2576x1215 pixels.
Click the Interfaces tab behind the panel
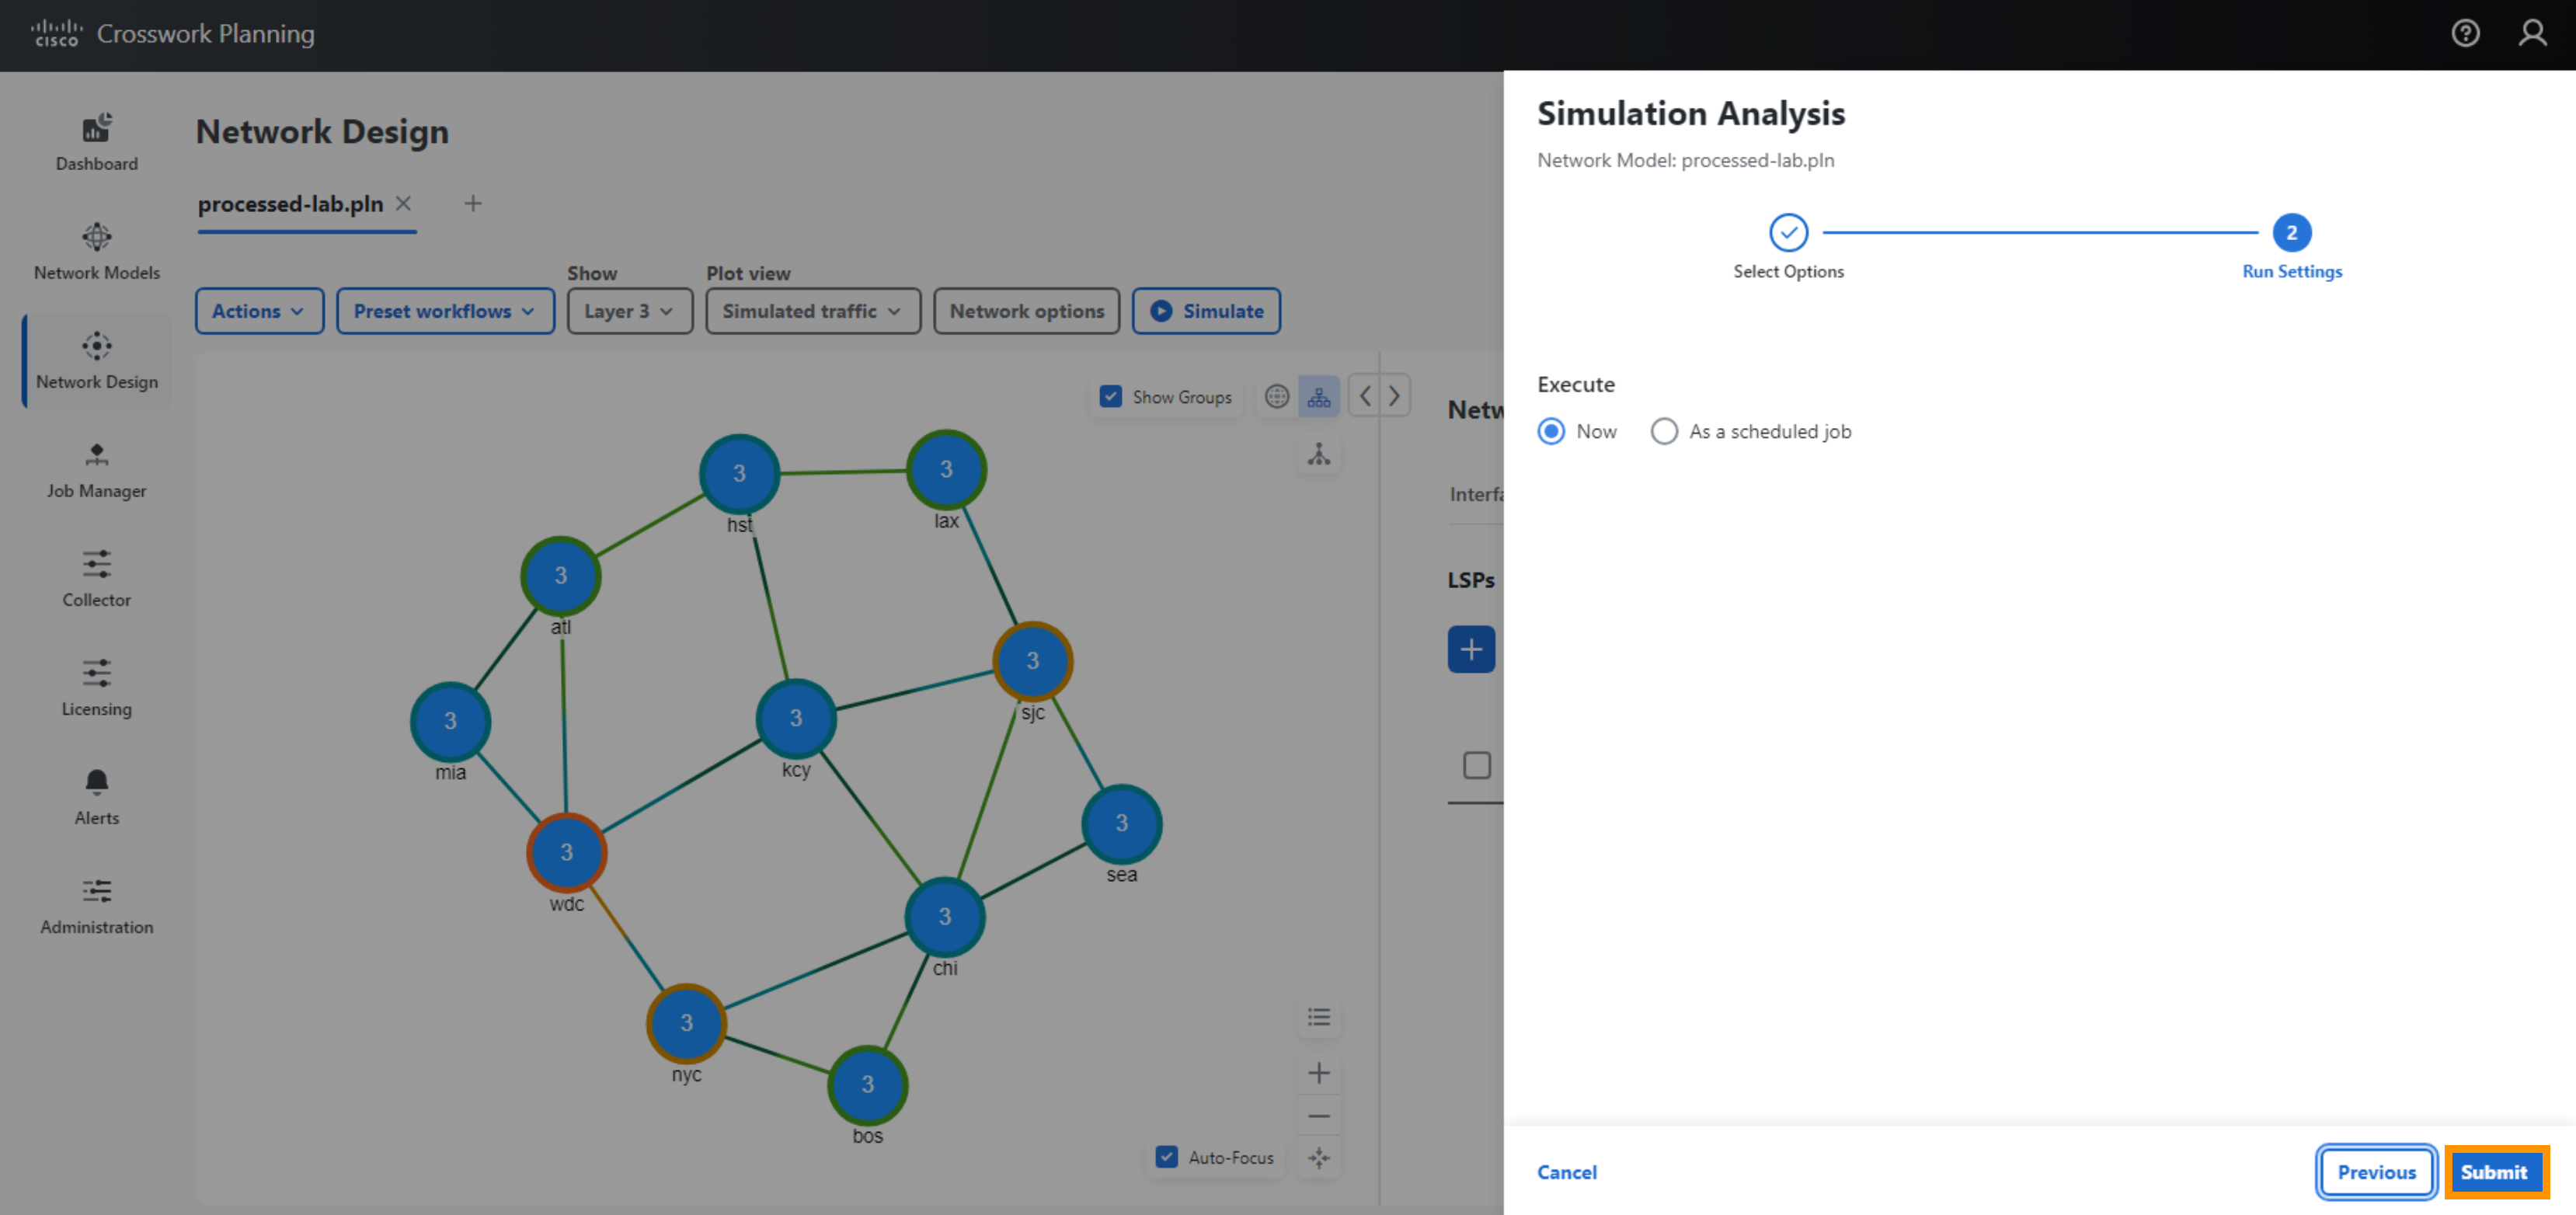click(1476, 495)
